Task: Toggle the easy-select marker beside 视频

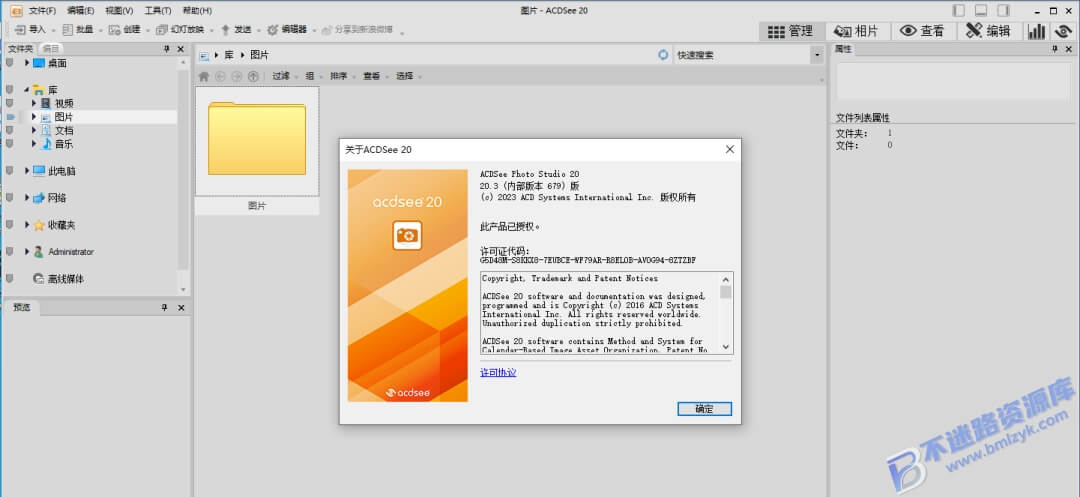Action: (9, 103)
